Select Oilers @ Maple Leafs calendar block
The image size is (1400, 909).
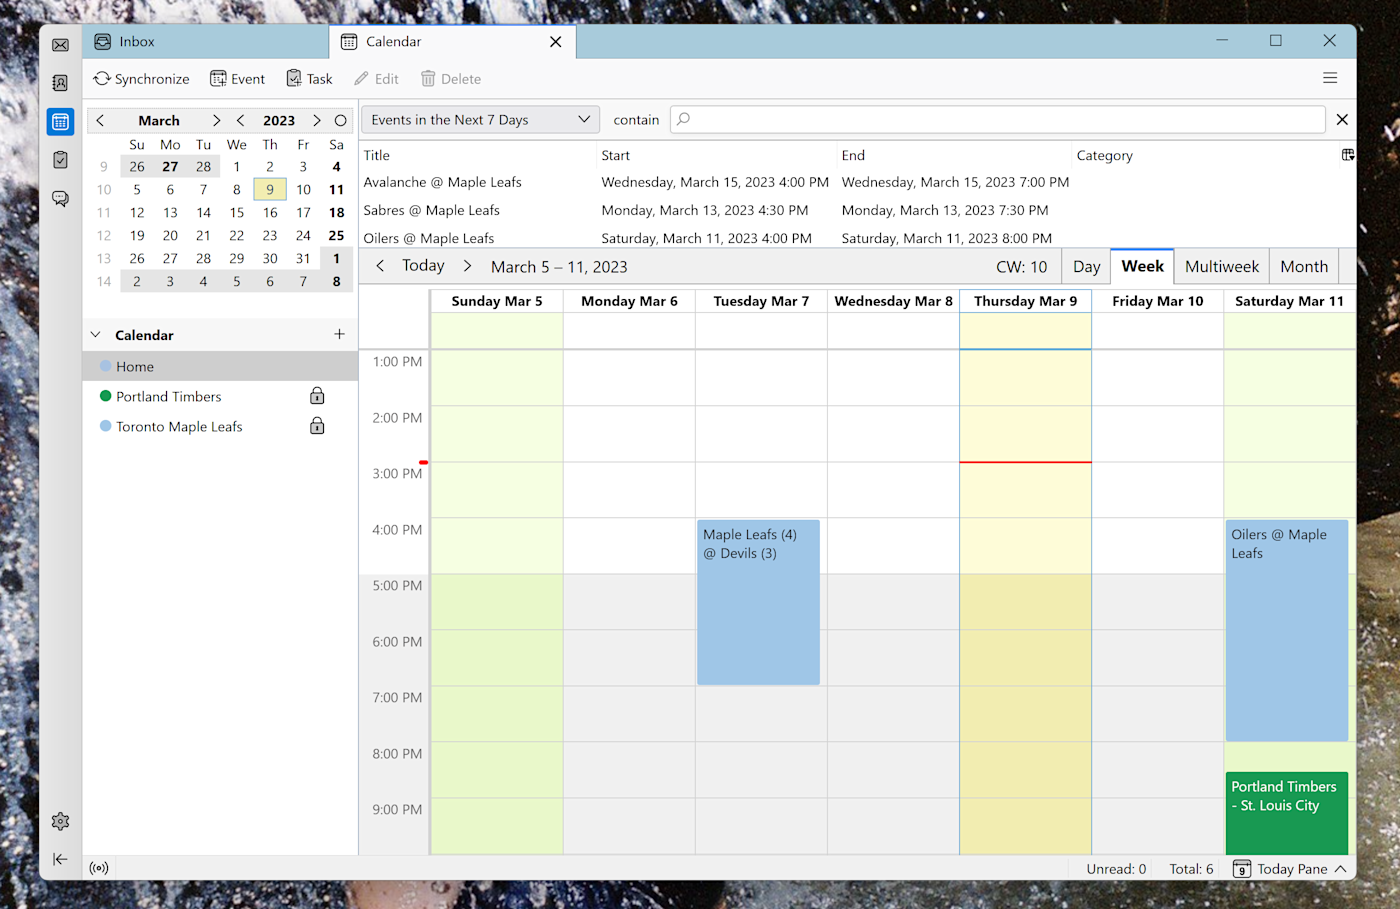tap(1287, 630)
